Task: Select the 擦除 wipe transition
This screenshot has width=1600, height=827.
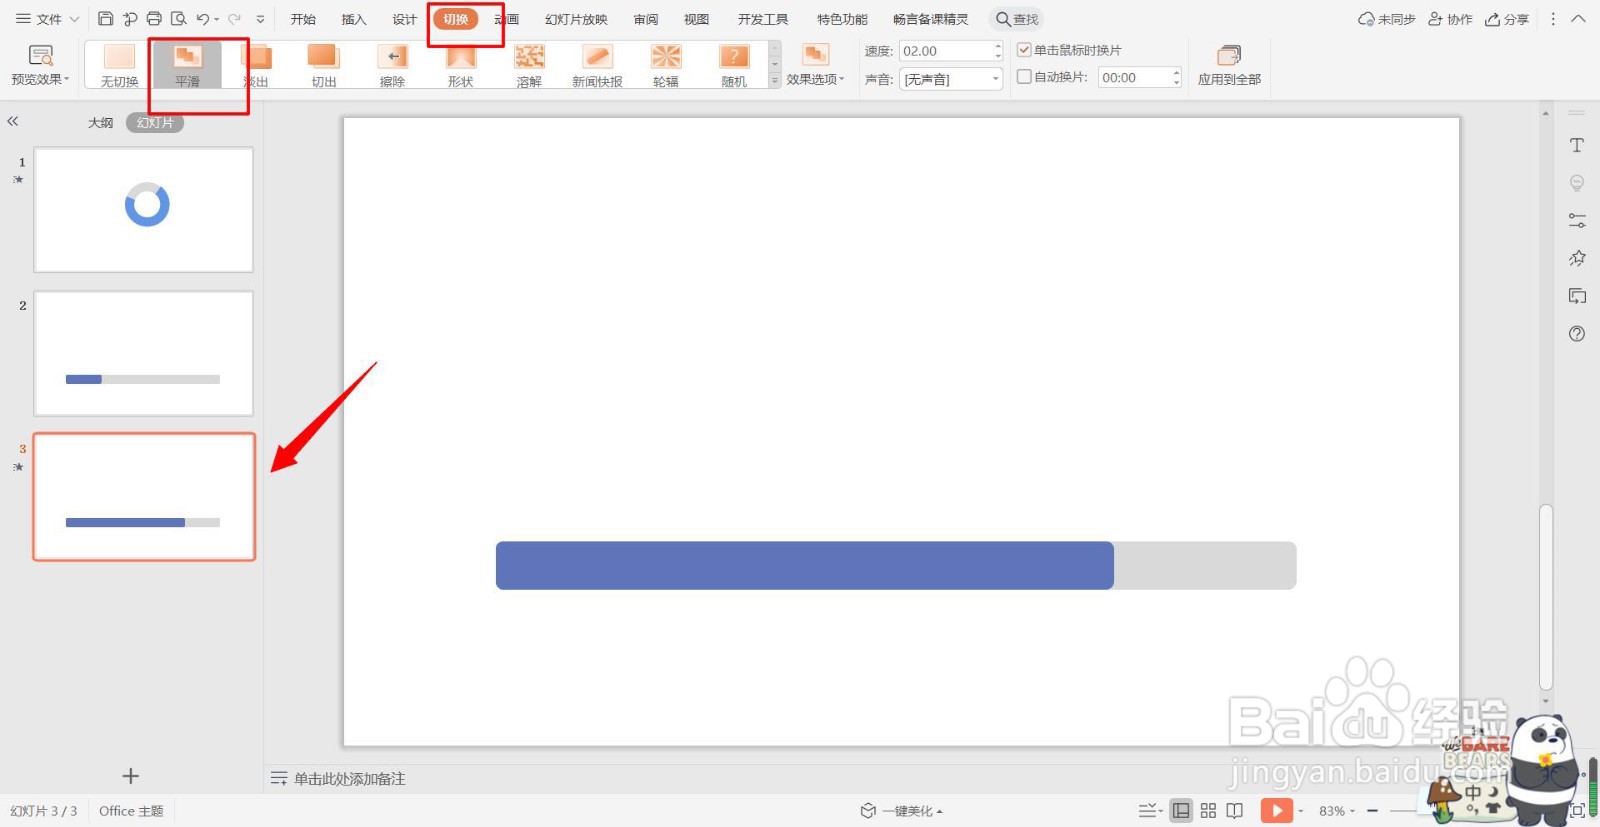Action: point(392,66)
